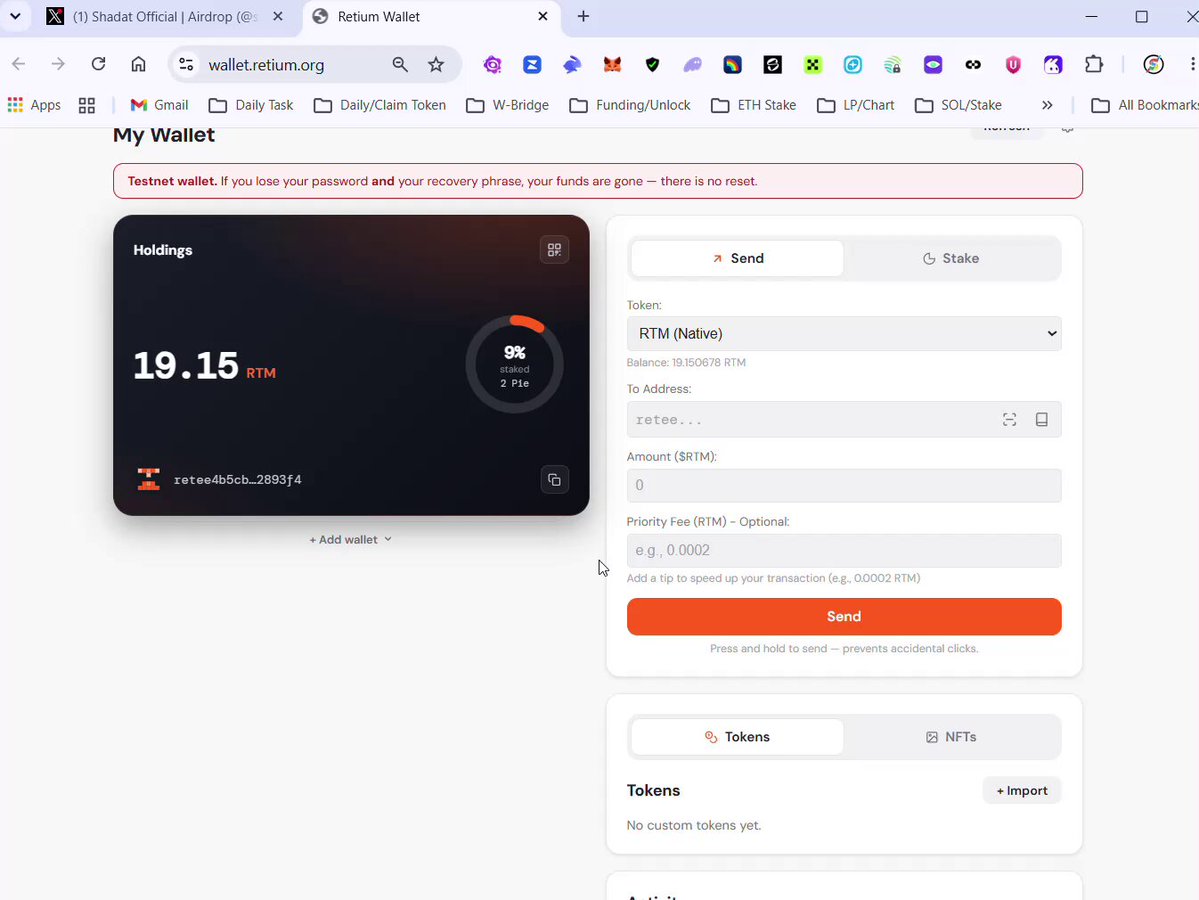Viewport: 1199px width, 900px height.
Task: Open the All Bookmarks folder
Action: pos(1144,105)
